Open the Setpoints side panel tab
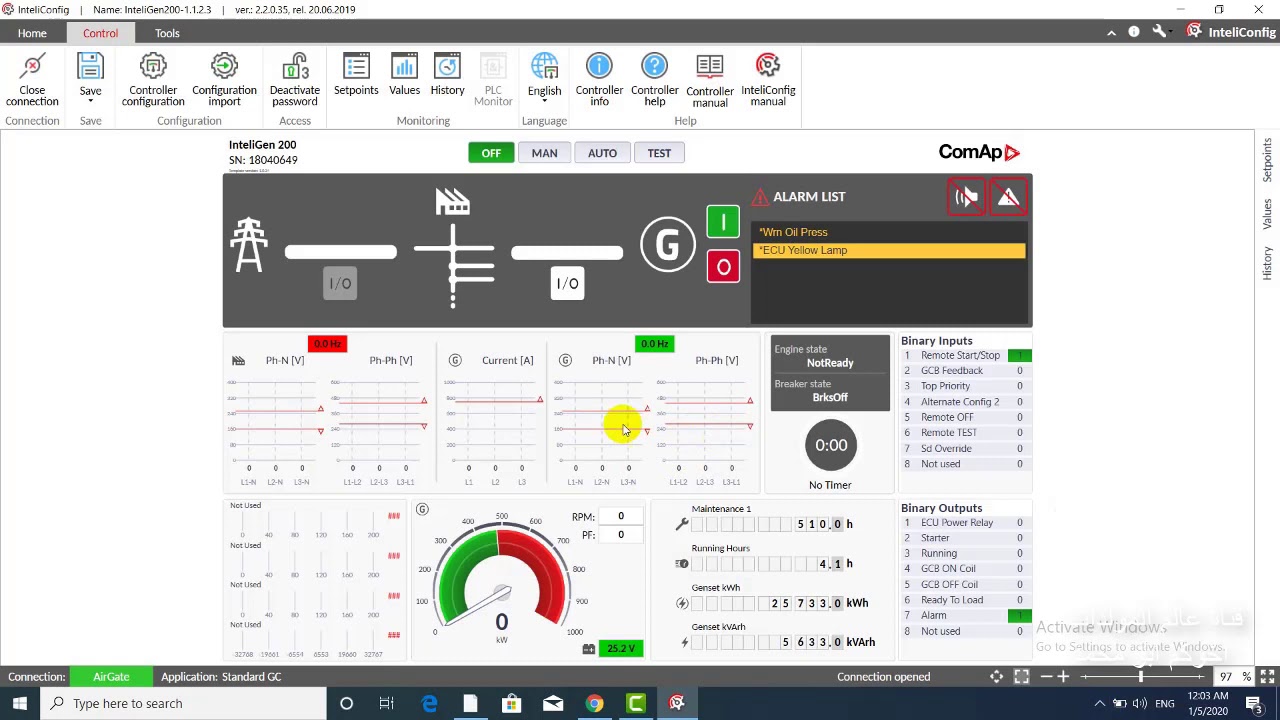 1267,160
